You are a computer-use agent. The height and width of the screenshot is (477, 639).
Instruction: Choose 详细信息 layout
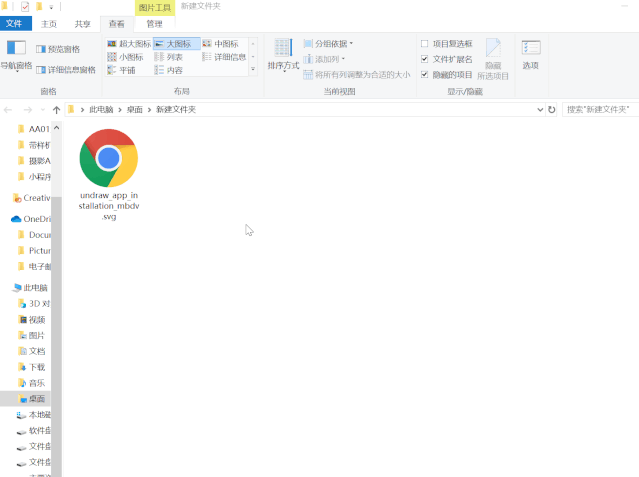point(224,57)
